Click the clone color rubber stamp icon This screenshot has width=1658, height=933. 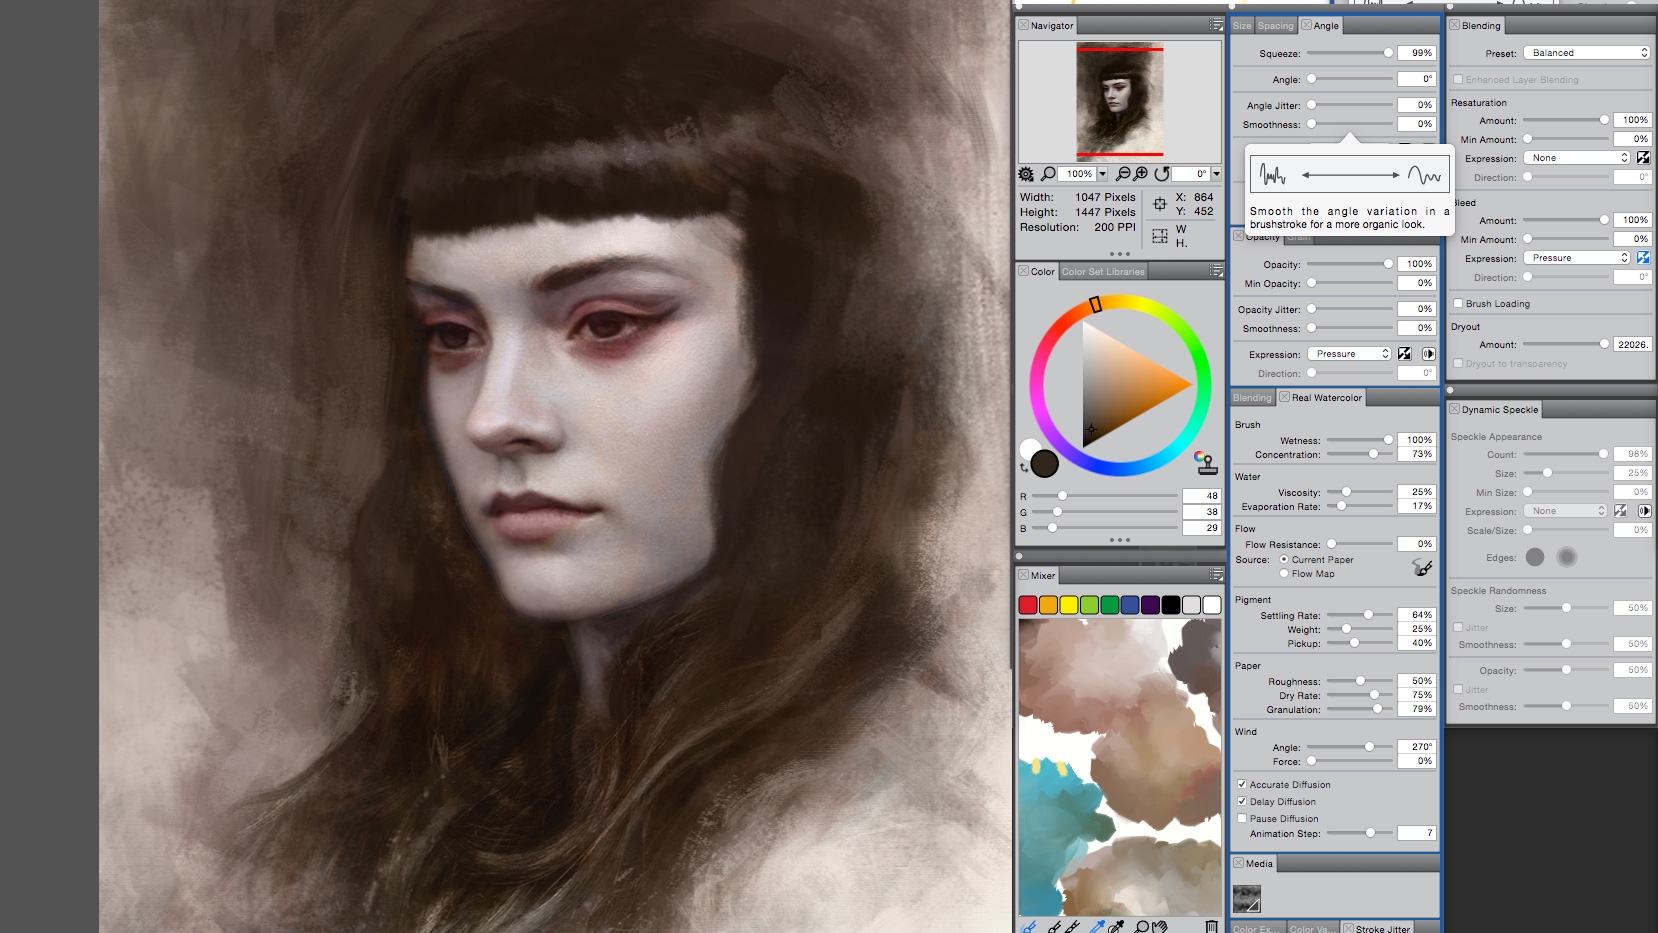pos(1206,462)
